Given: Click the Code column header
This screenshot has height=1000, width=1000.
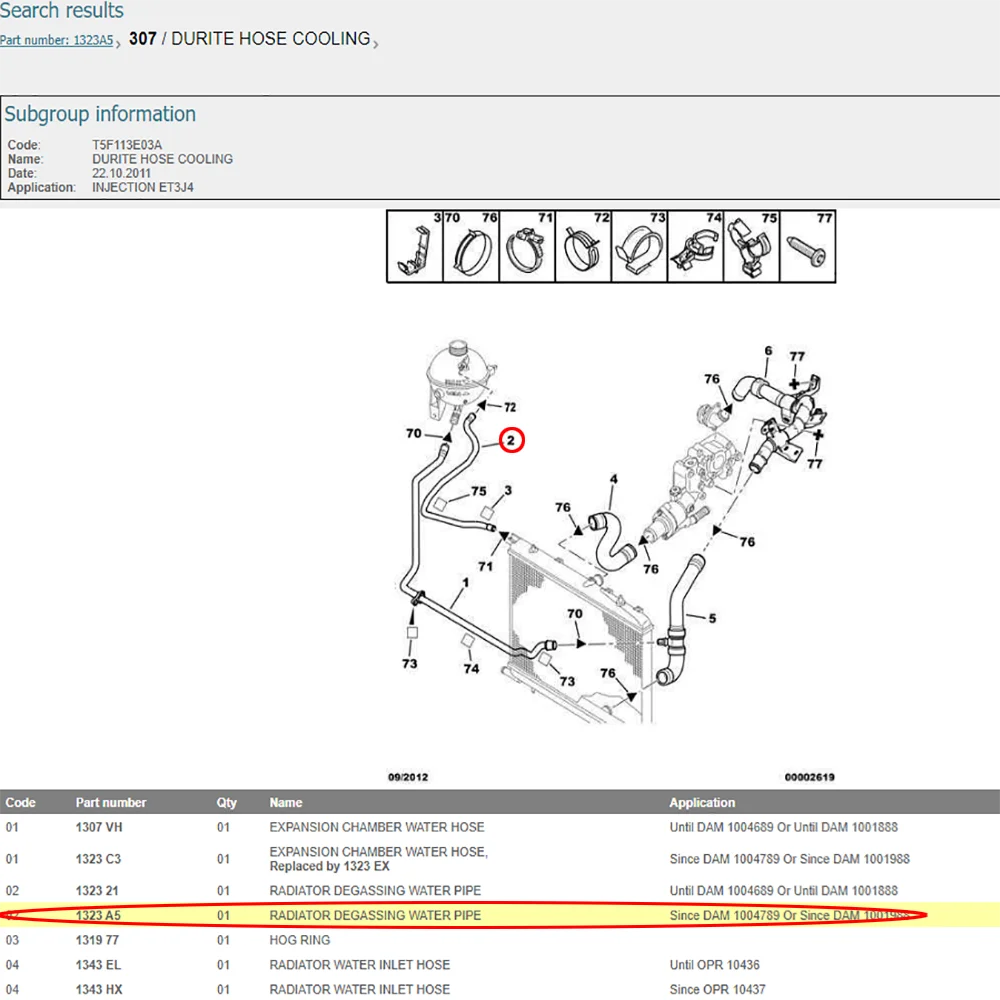Looking at the screenshot, I should 20,802.
